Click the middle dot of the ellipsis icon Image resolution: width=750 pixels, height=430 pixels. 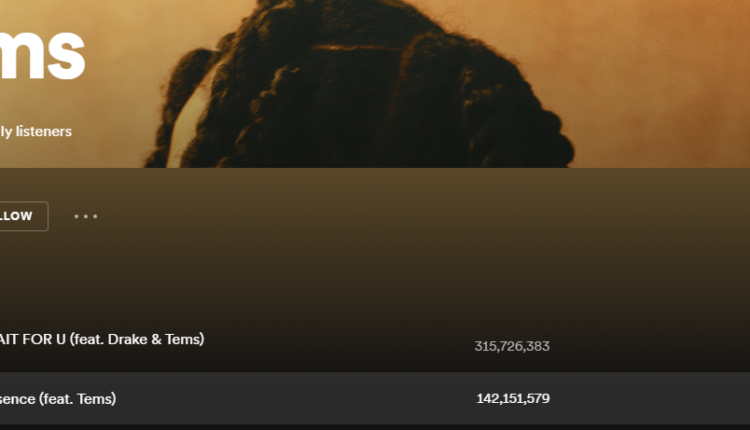point(86,216)
